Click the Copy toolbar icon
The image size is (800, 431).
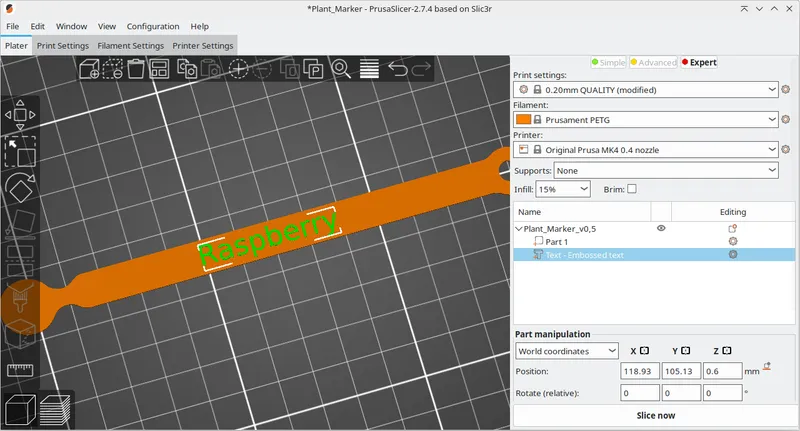[x=187, y=68]
